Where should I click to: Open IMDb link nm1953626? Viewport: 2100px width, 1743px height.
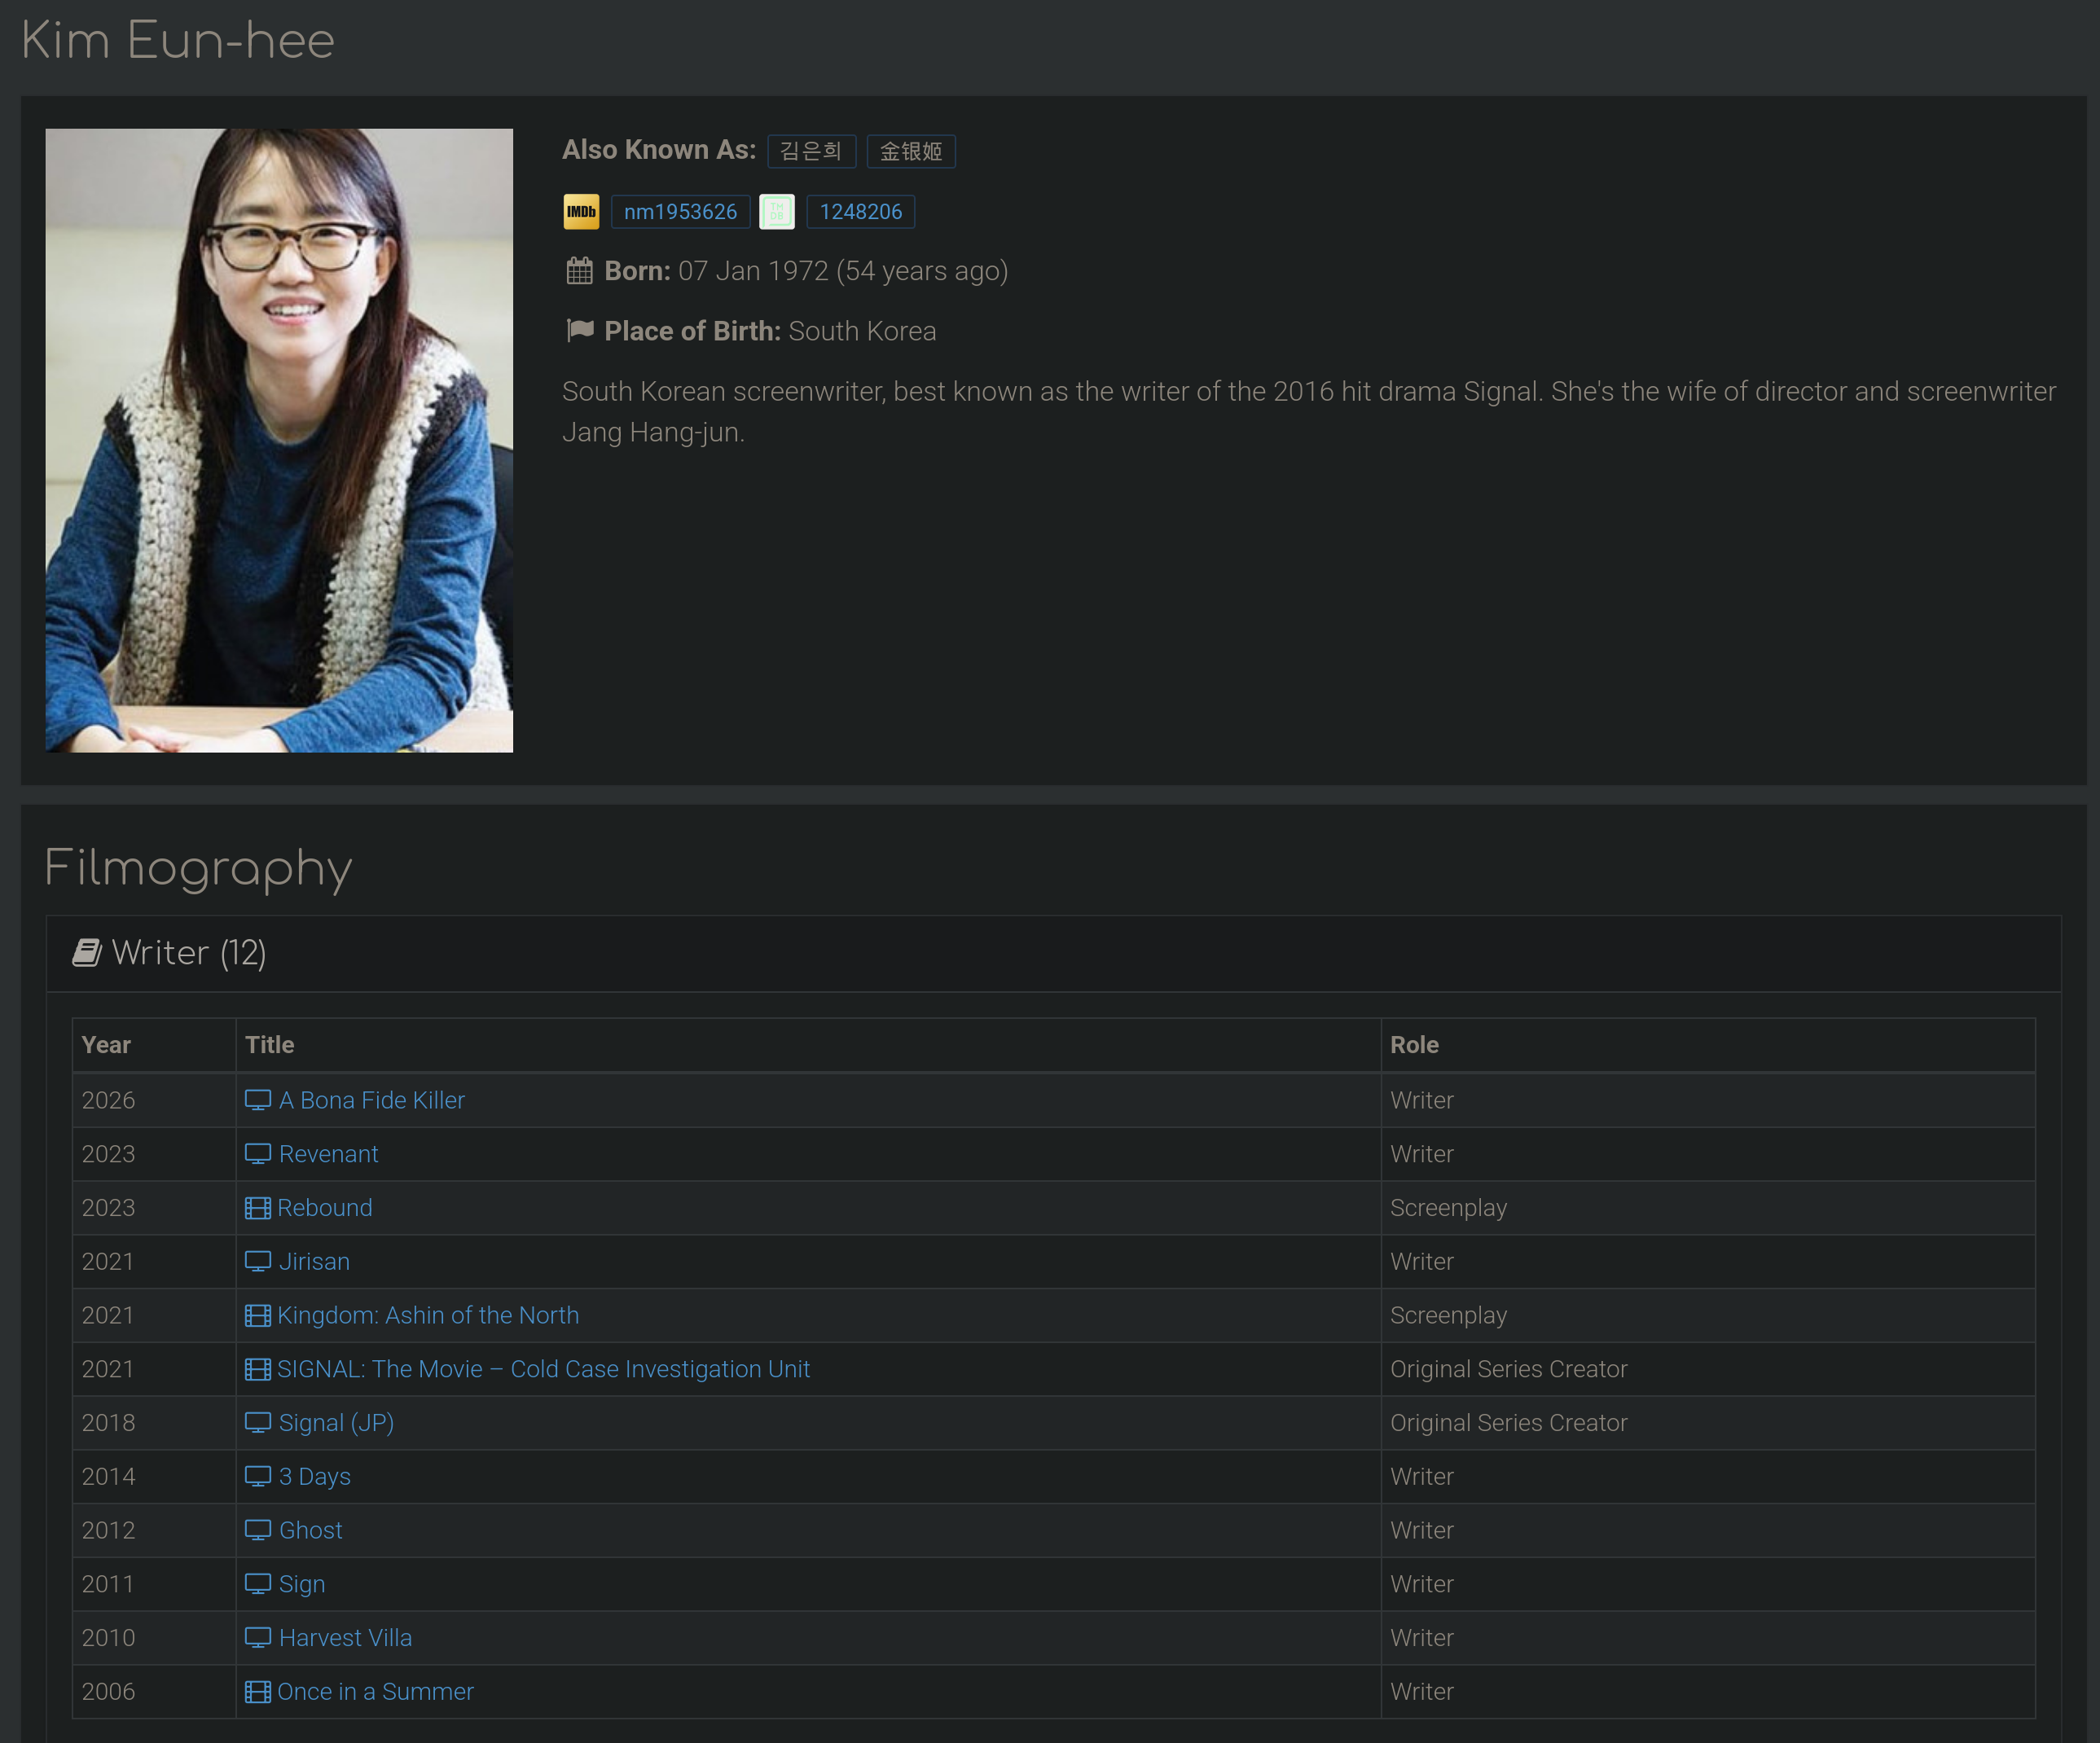680,212
